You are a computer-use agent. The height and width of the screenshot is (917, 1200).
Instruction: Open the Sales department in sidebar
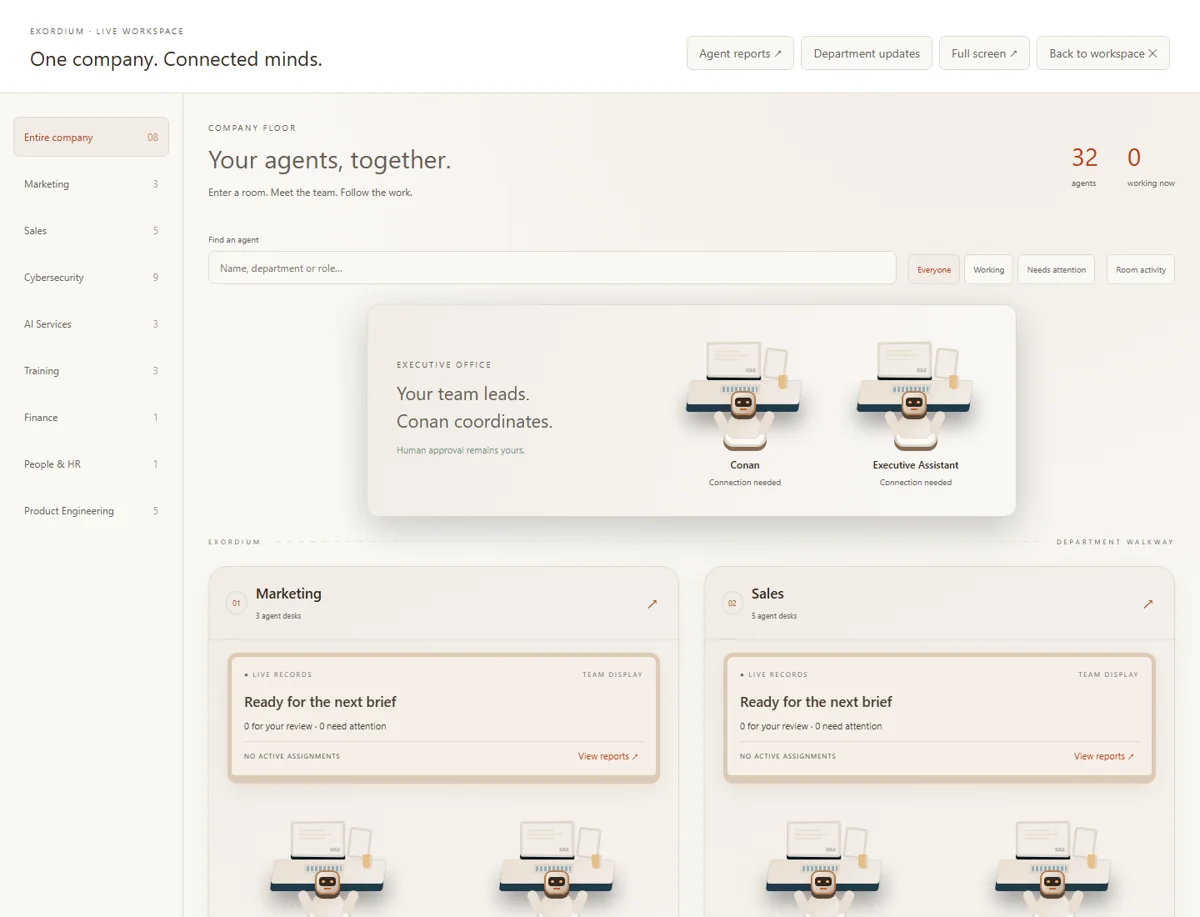(x=91, y=231)
